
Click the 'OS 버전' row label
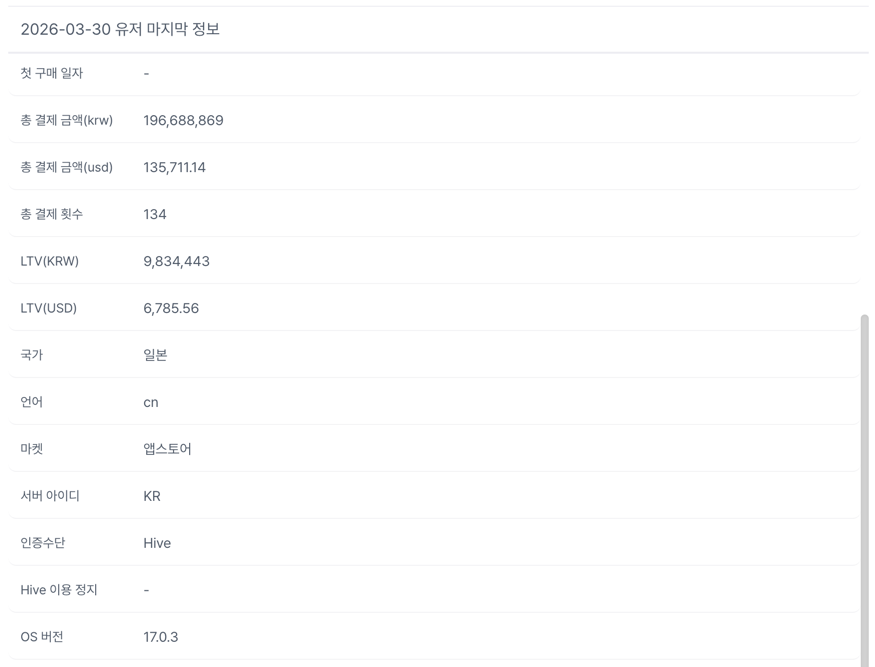(x=42, y=637)
